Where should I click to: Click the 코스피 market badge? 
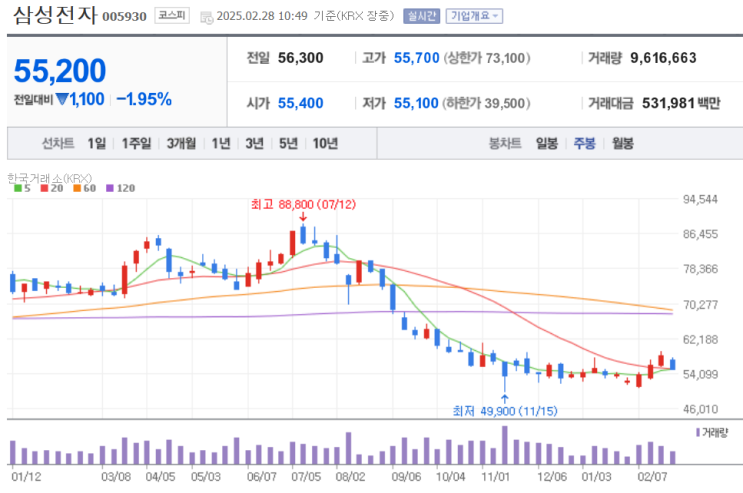click(172, 16)
